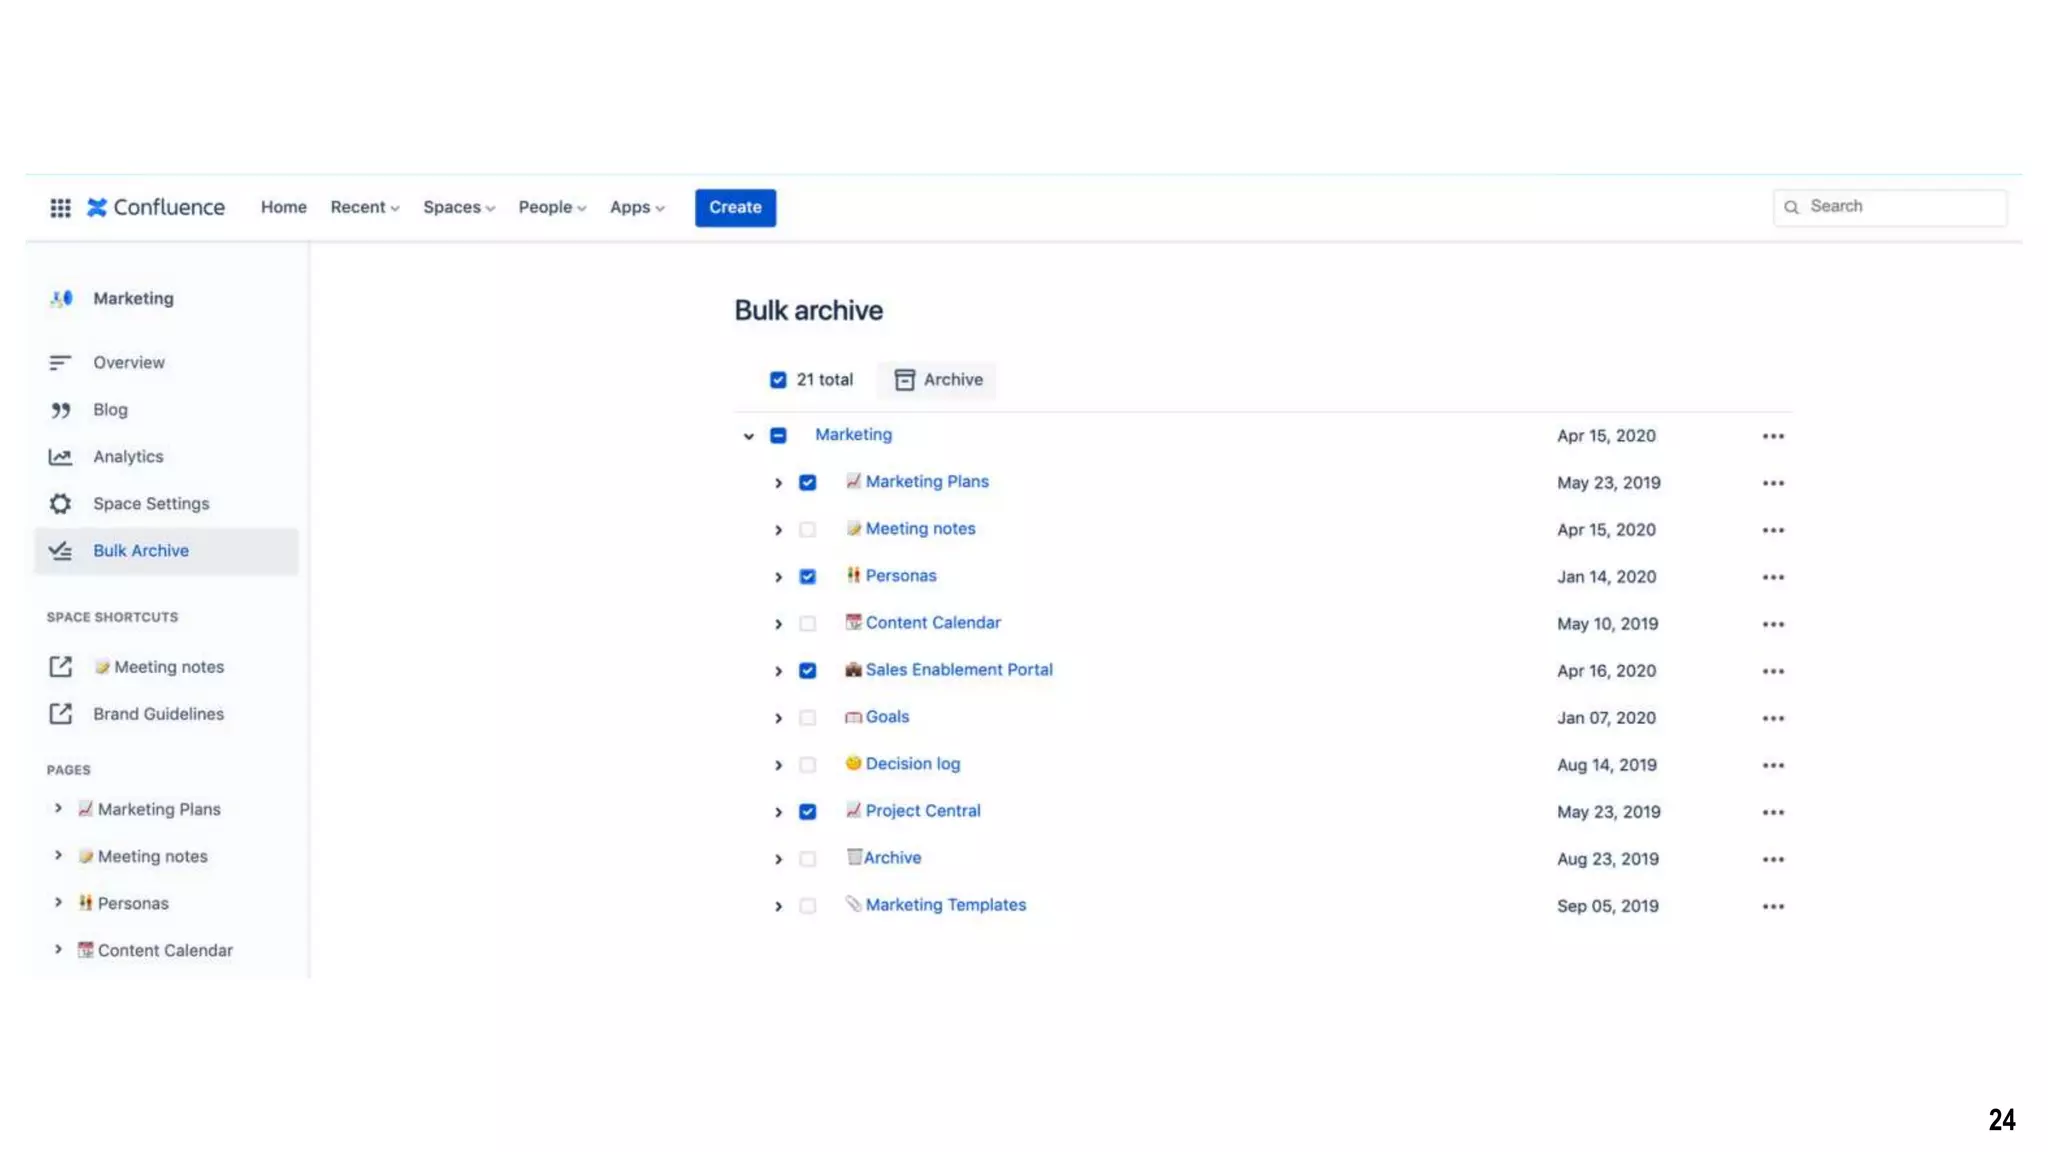This screenshot has height=1152, width=2048.
Task: Open the Home navigation item
Action: pyautogui.click(x=283, y=207)
